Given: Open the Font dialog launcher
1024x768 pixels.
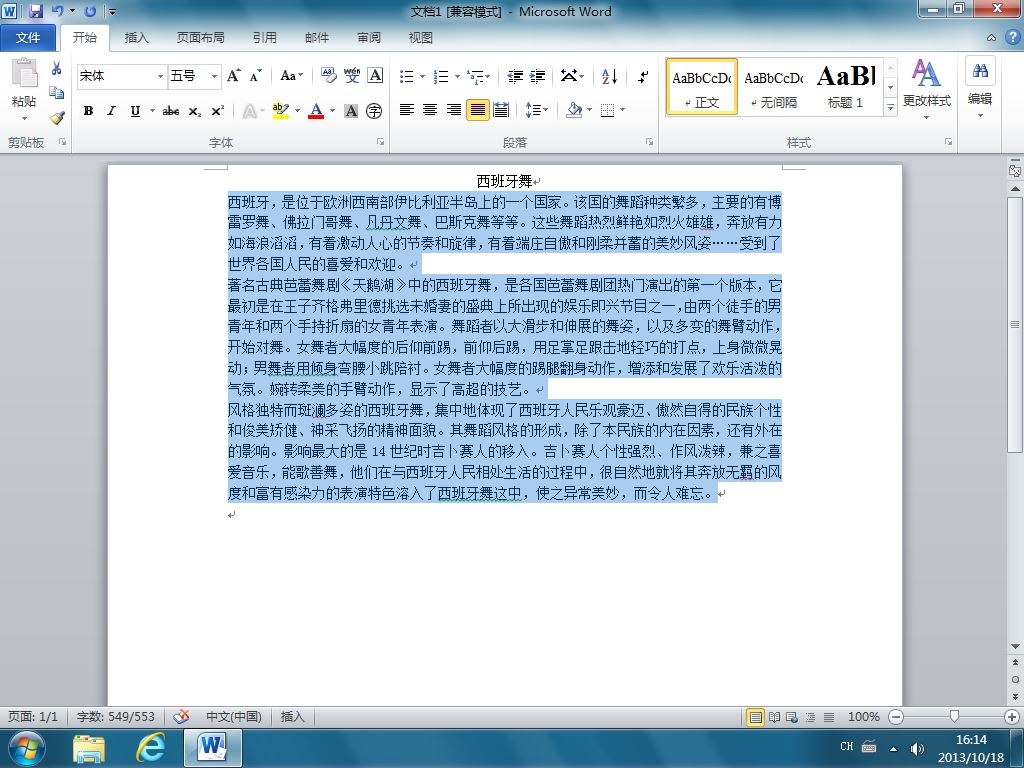Looking at the screenshot, I should point(380,142).
